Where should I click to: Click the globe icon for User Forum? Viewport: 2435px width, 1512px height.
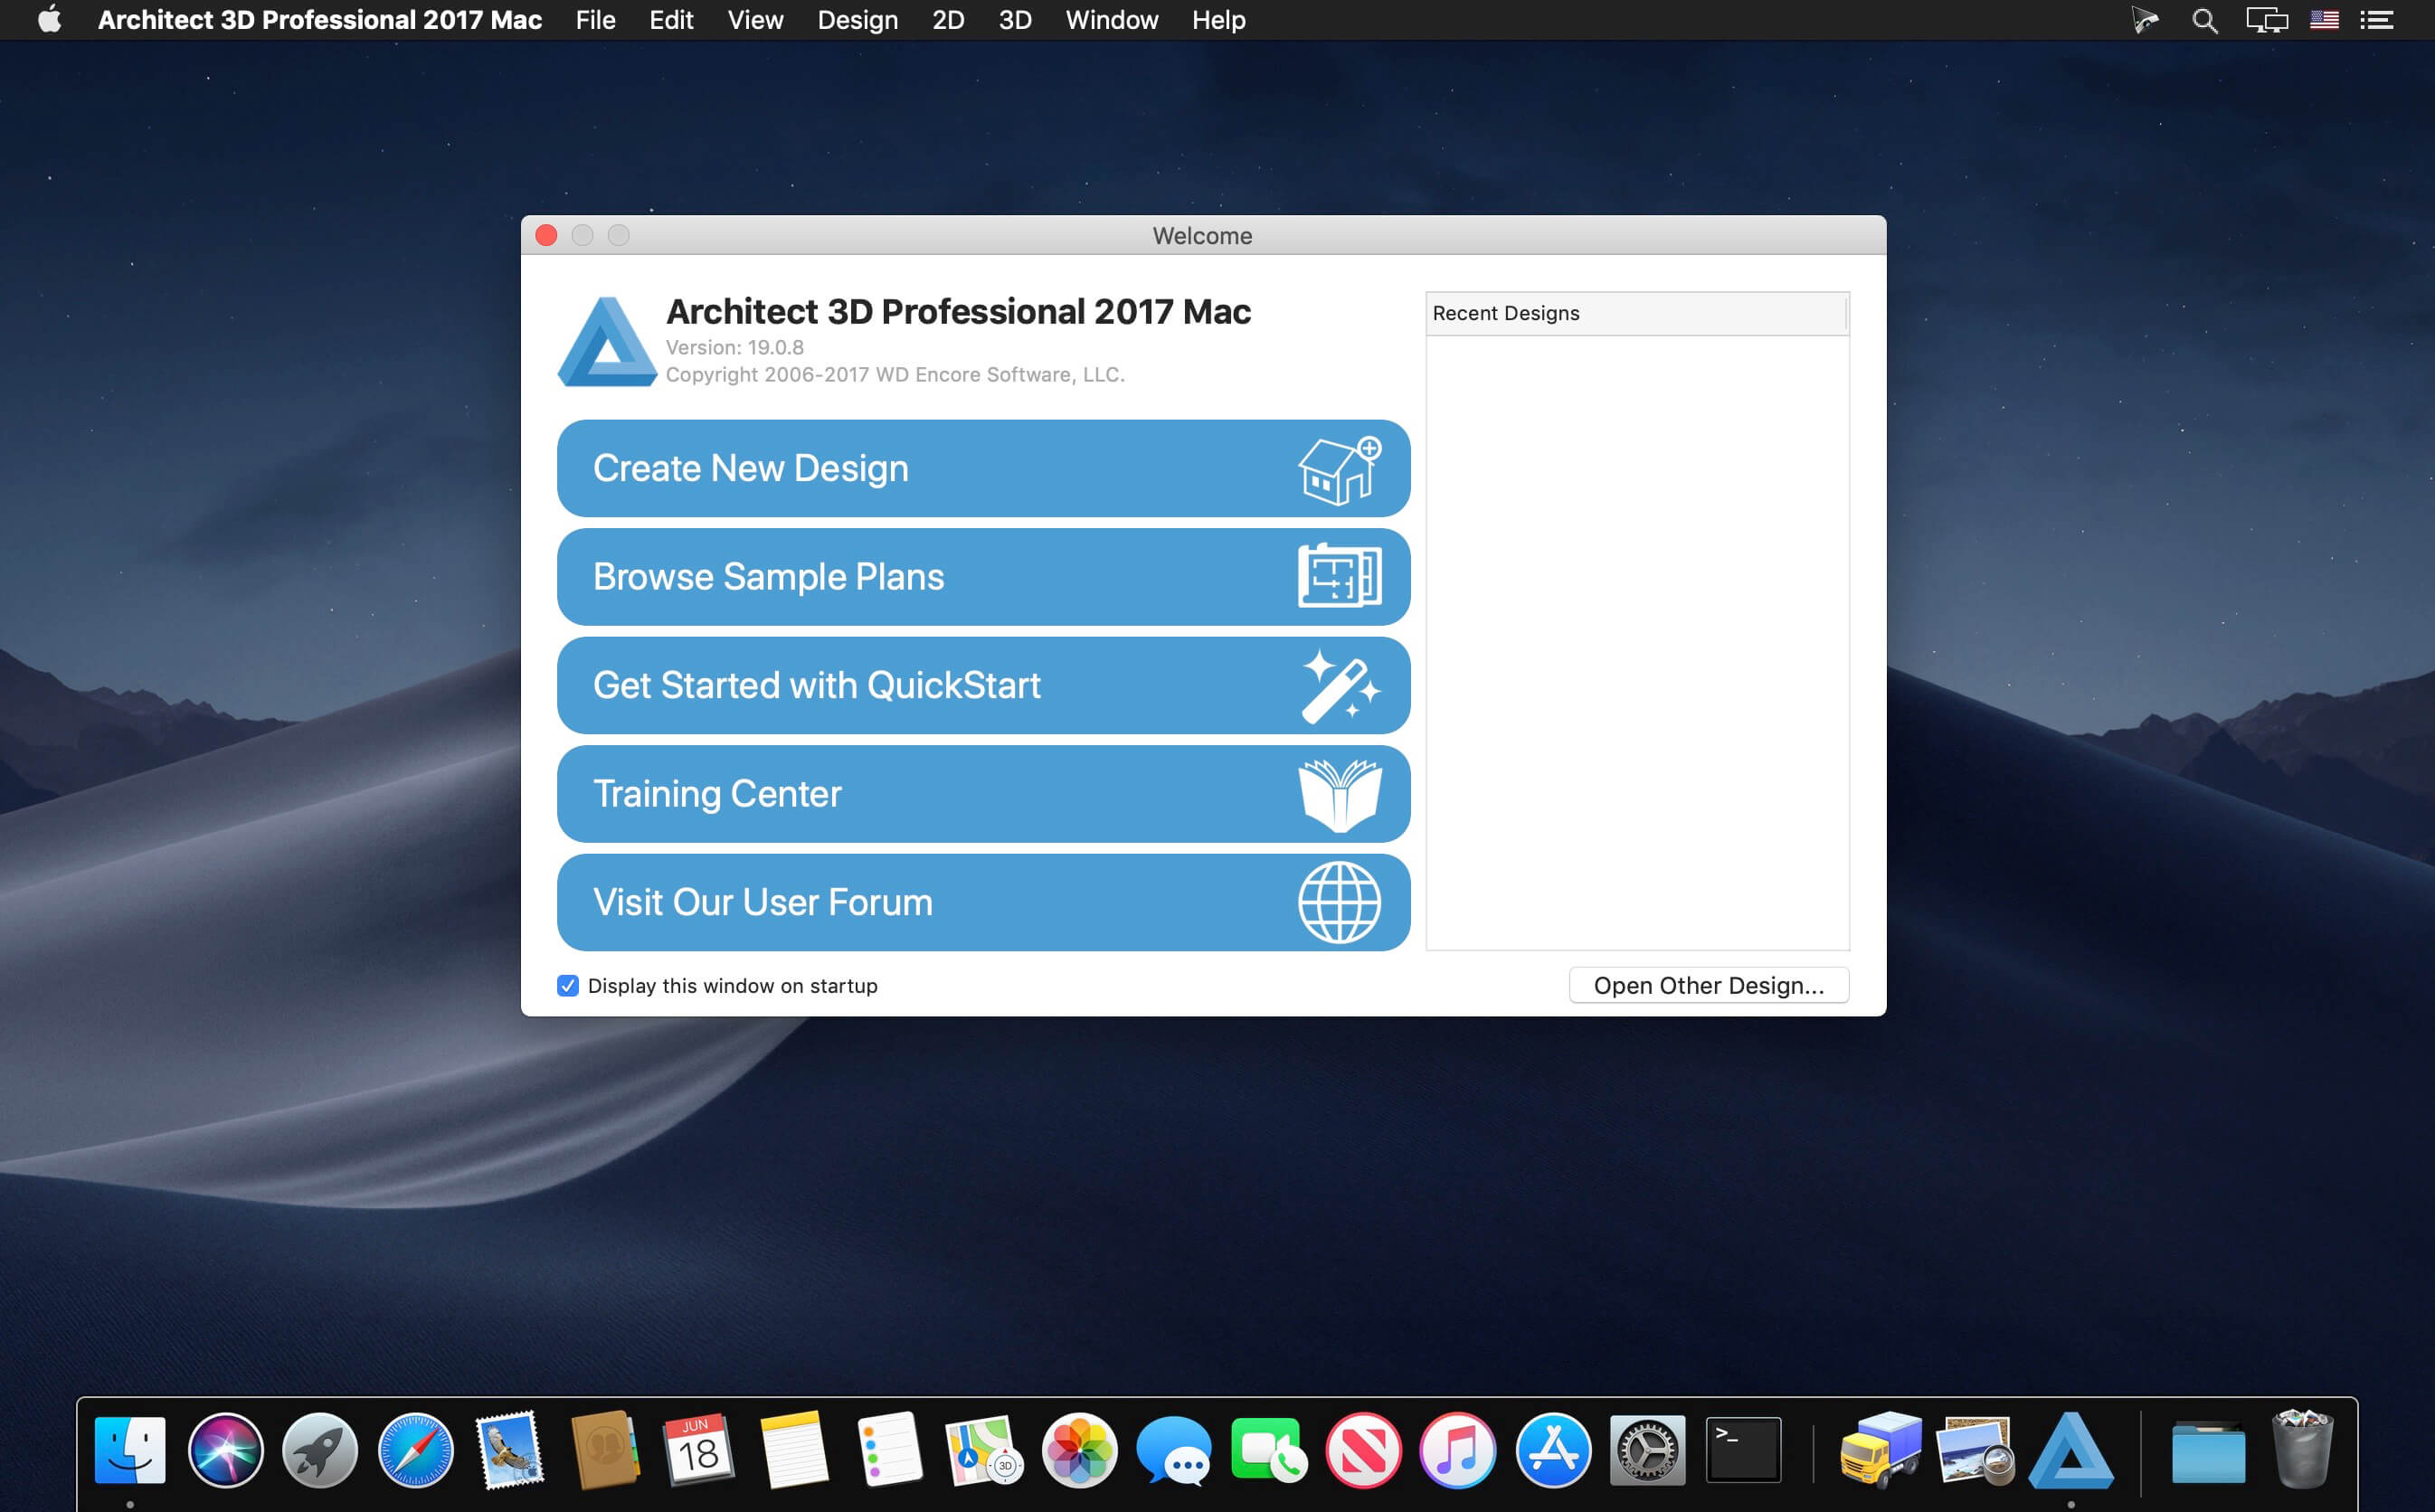pyautogui.click(x=1340, y=902)
